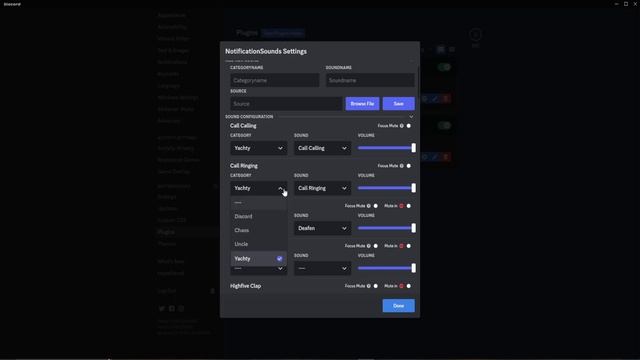The image size is (640, 360).
Task: Toggle Focus Mute above the empty sound dropdown
Action: [x=376, y=246]
